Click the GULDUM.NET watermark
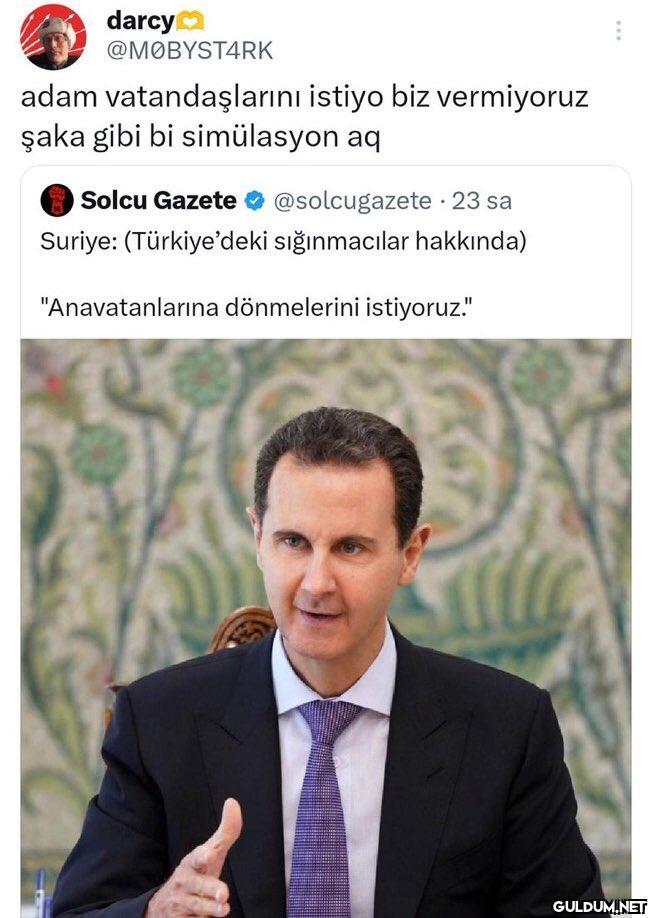This screenshot has width=651, height=918. (599, 906)
